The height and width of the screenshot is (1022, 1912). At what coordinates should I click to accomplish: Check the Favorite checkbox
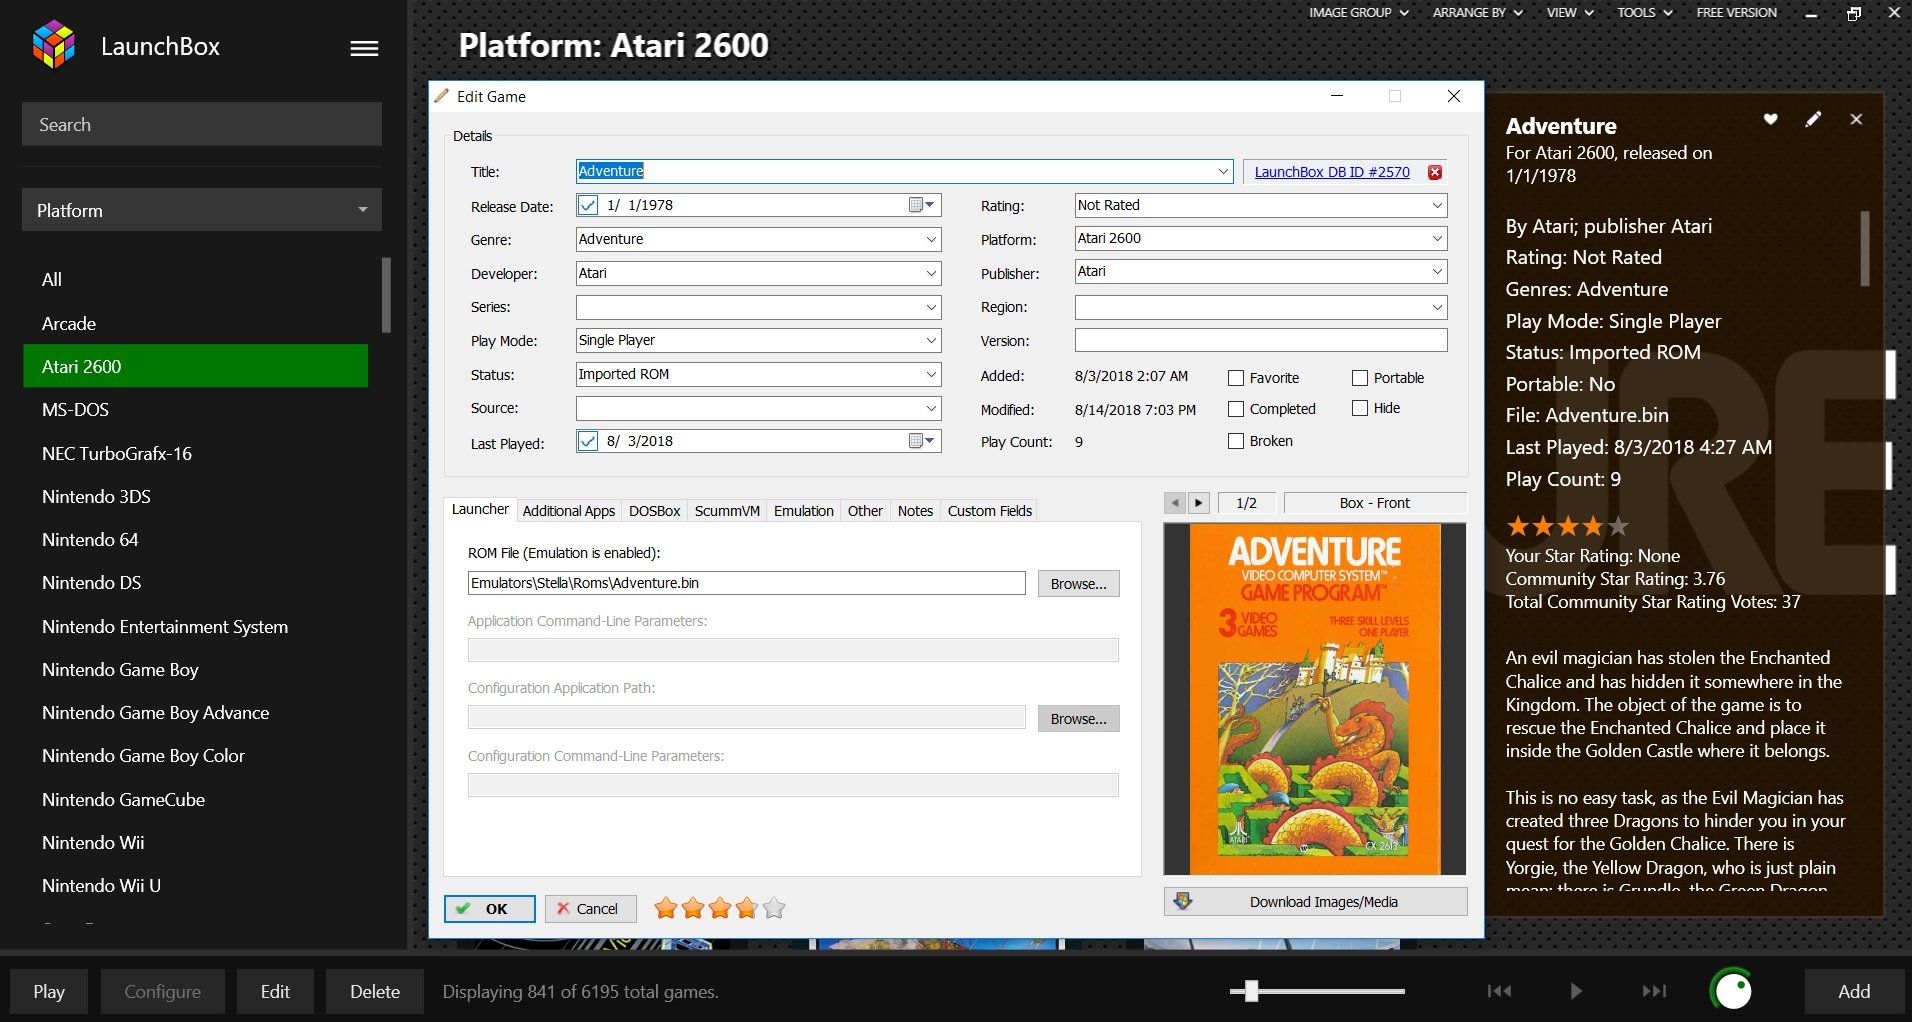point(1236,378)
